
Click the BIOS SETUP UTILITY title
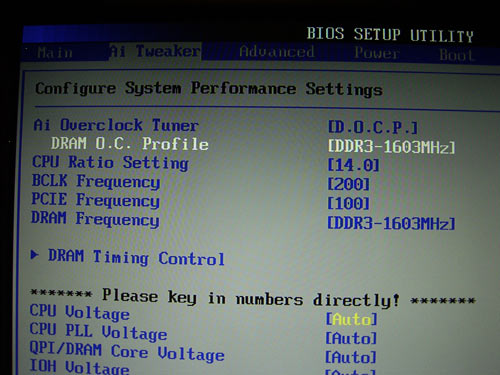(x=390, y=35)
